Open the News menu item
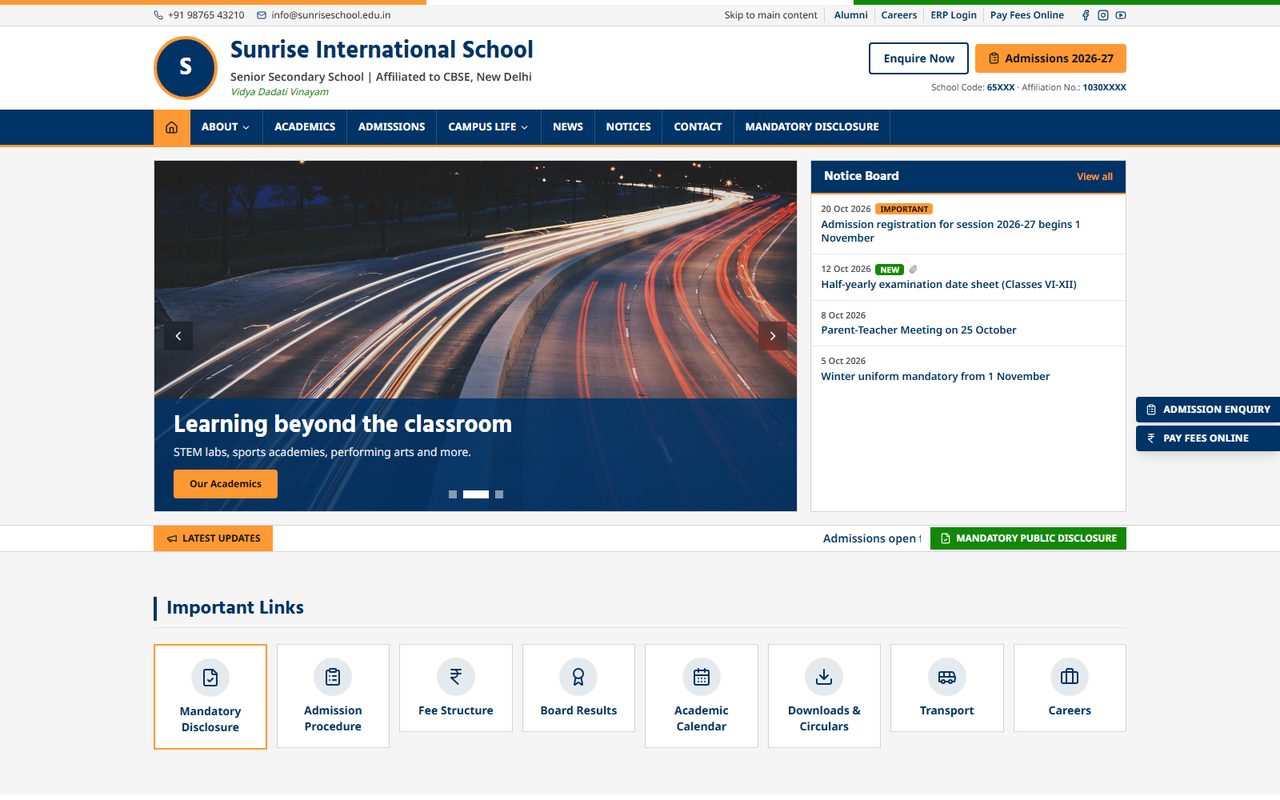1280x800 pixels. (x=568, y=127)
